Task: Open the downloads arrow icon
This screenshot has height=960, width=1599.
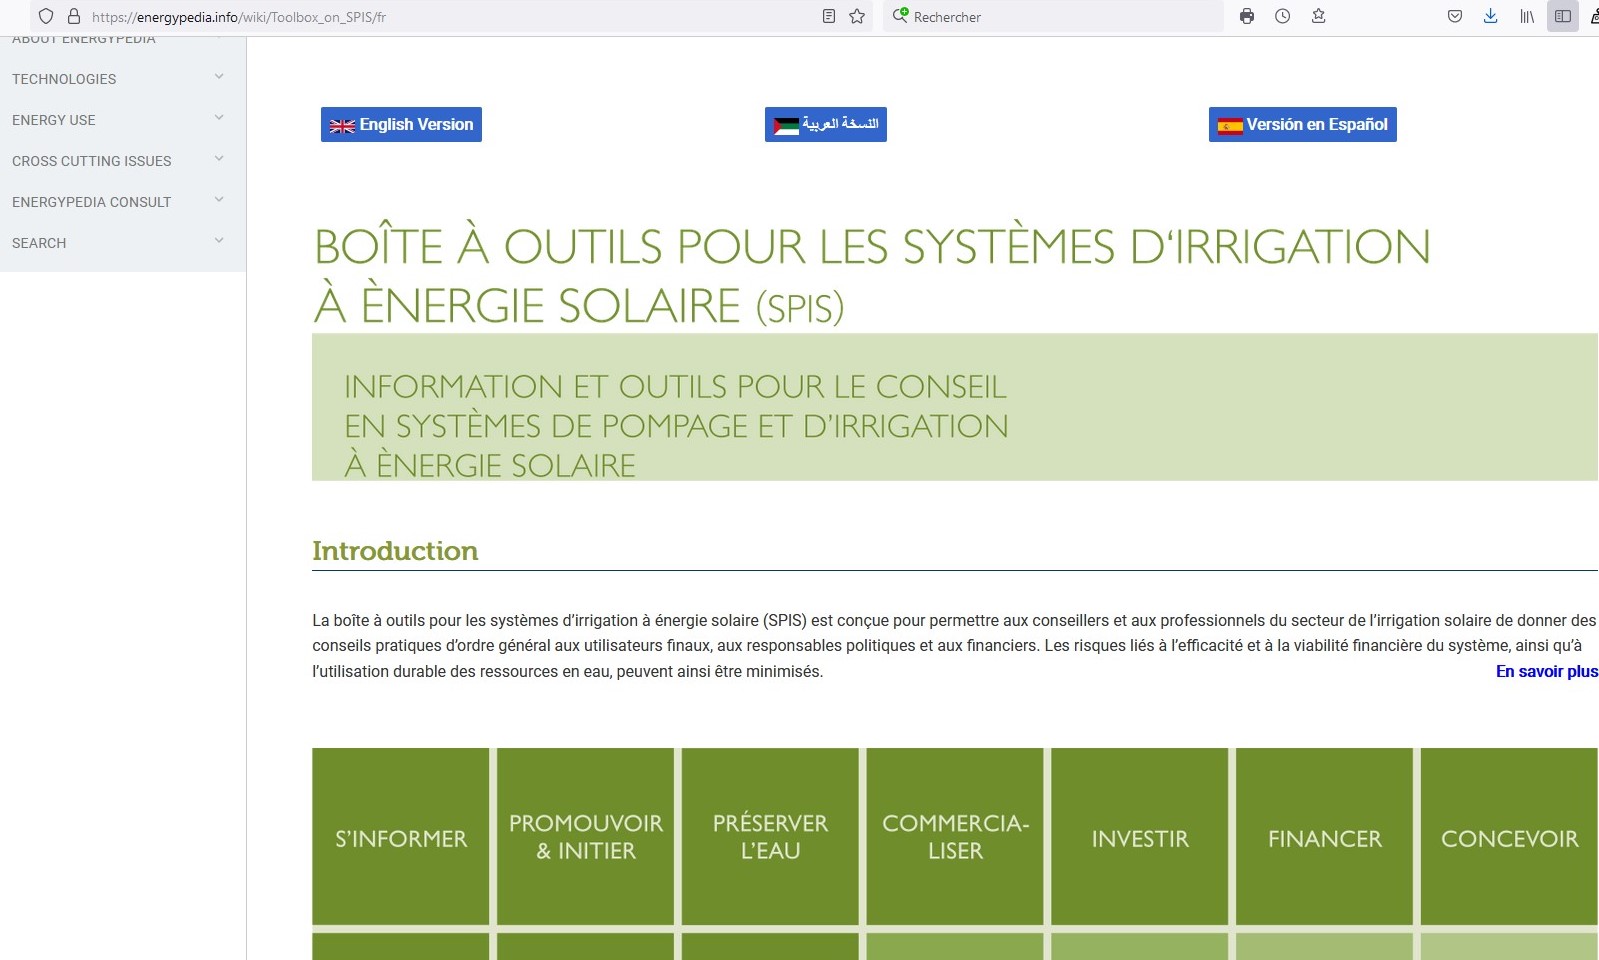Action: click(1490, 16)
